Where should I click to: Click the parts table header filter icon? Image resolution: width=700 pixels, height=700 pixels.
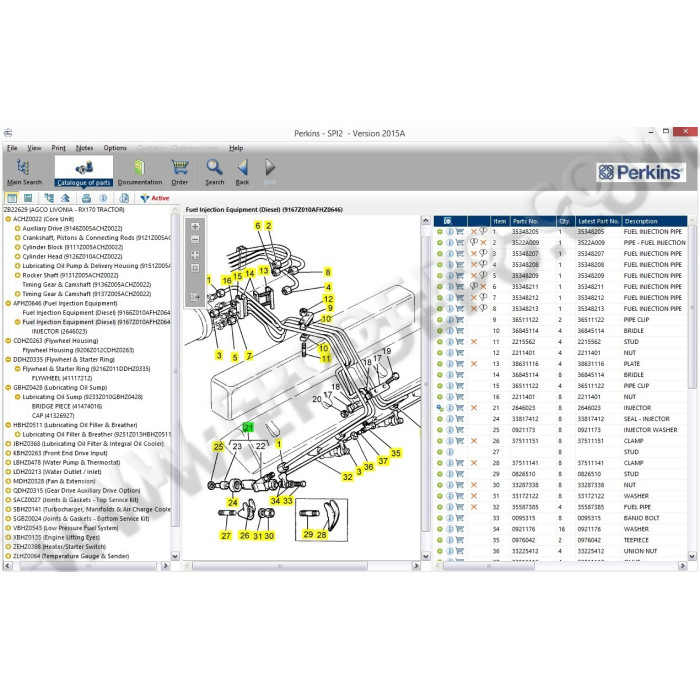447,221
